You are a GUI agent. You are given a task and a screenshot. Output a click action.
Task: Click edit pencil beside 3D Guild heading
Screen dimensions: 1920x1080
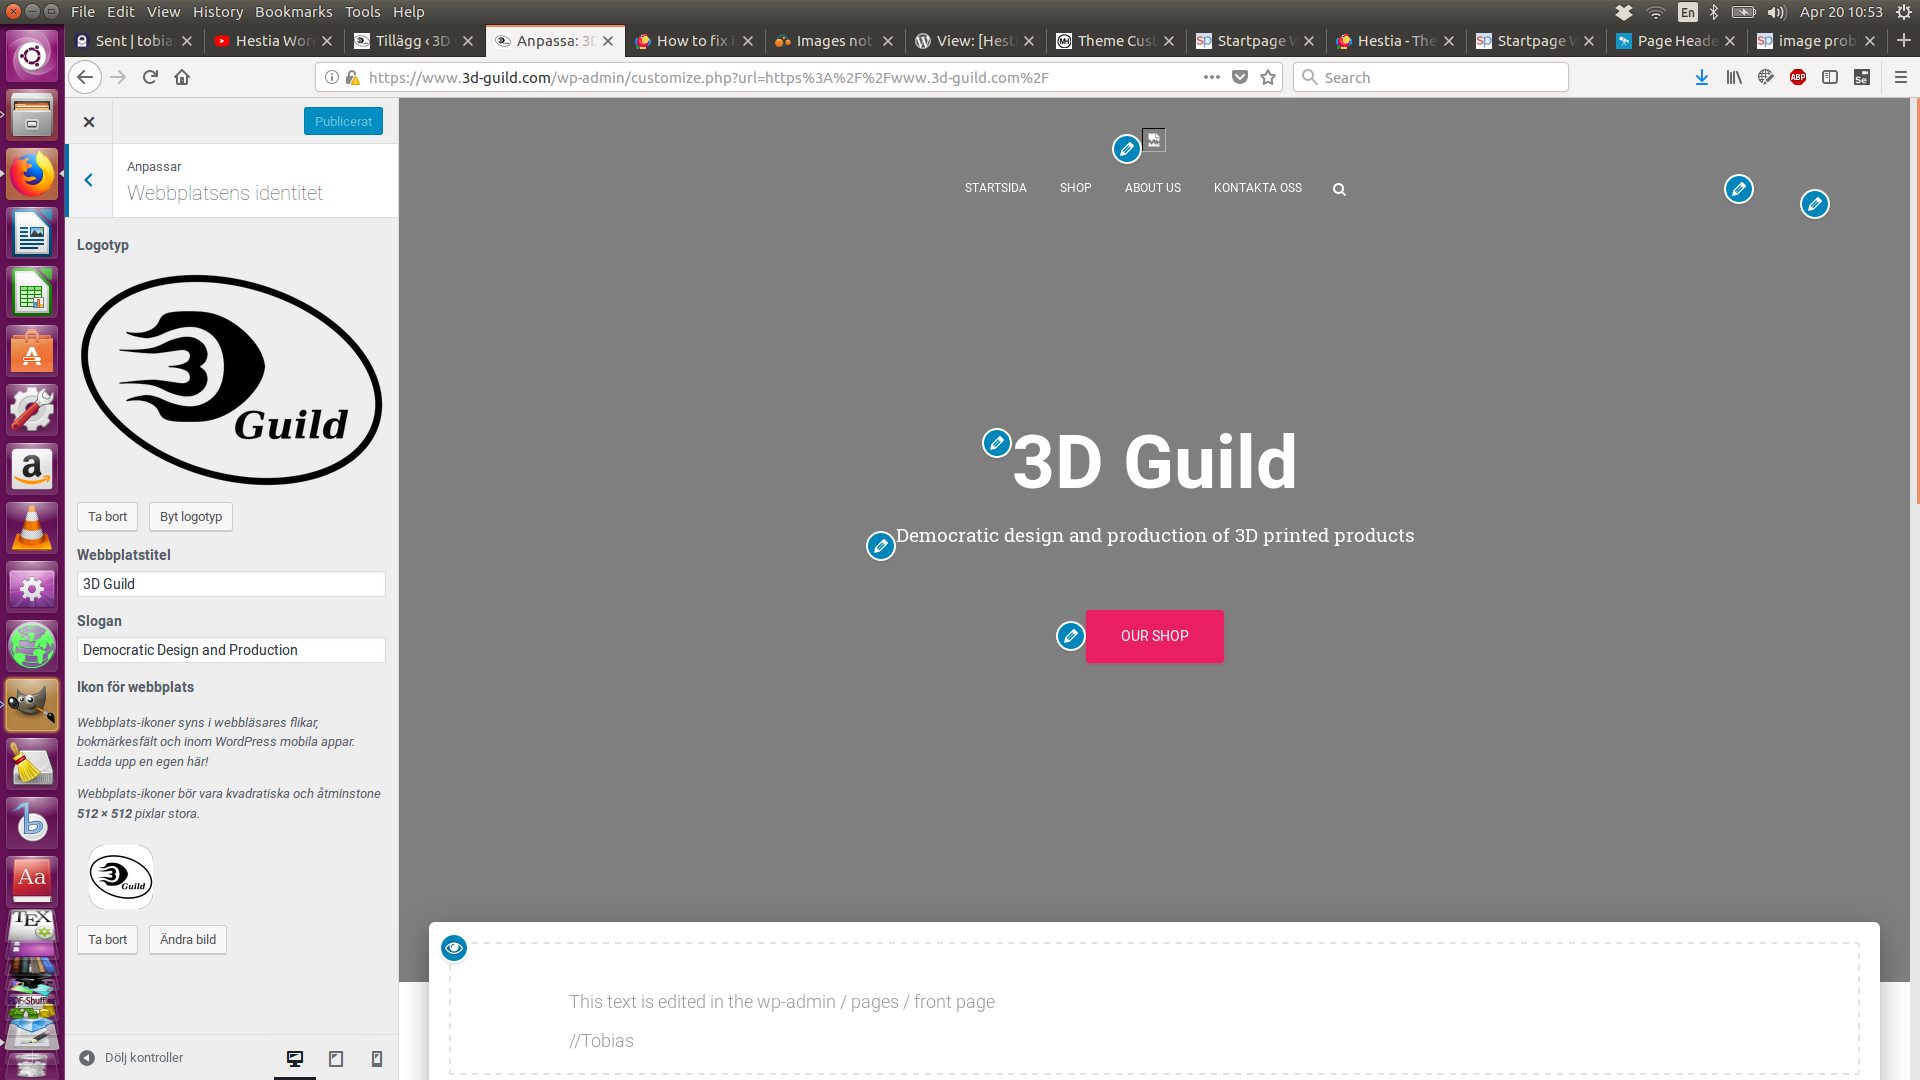click(997, 443)
